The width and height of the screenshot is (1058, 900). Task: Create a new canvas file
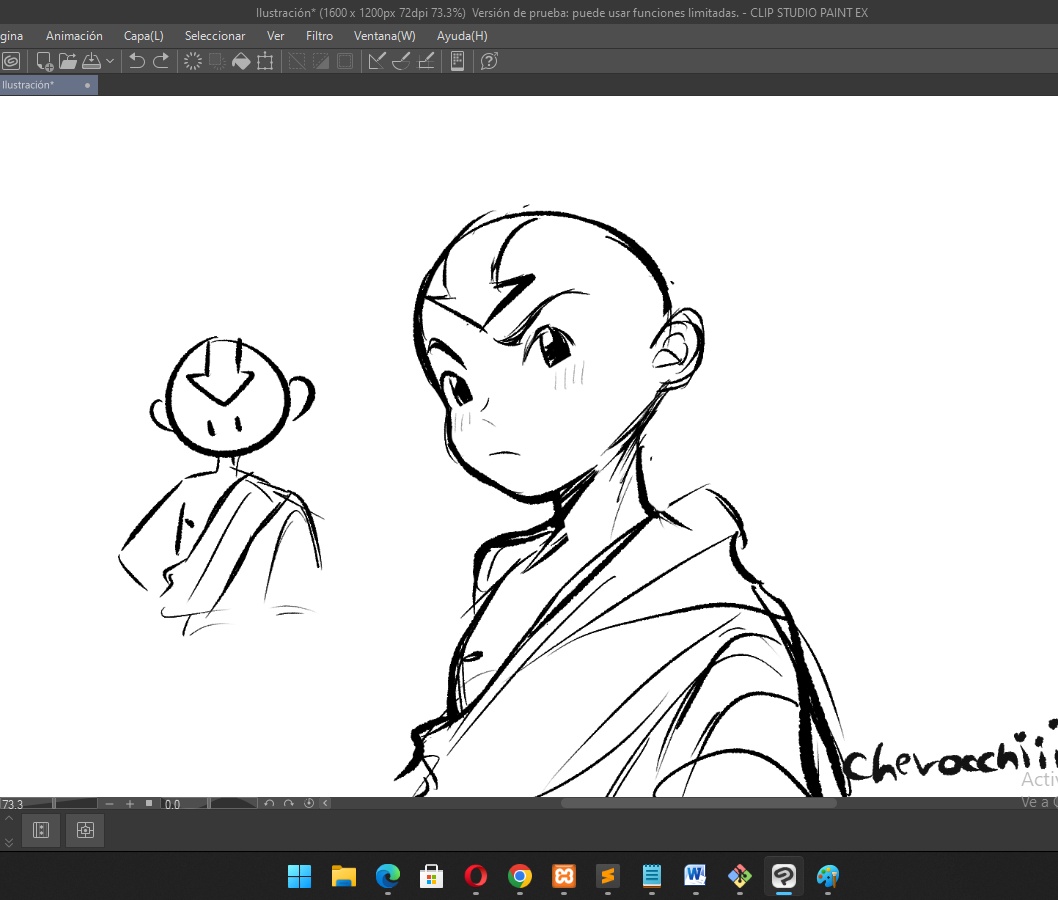(x=45, y=61)
